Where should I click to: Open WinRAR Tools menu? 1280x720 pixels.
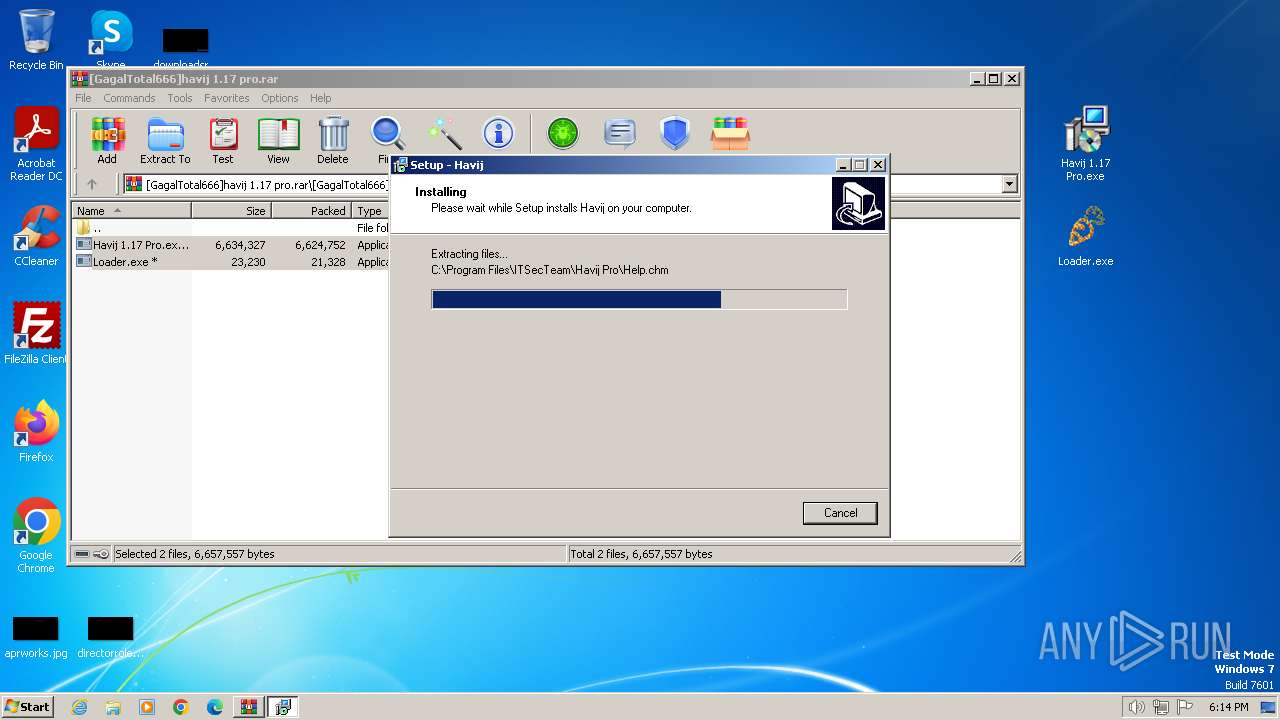(180, 98)
